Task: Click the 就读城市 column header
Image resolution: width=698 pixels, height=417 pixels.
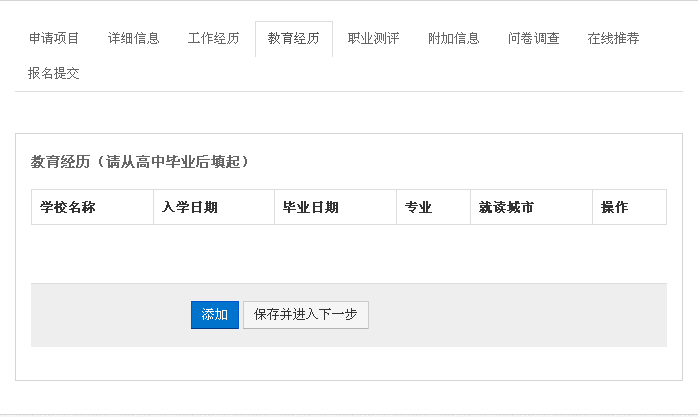Action: tap(532, 207)
